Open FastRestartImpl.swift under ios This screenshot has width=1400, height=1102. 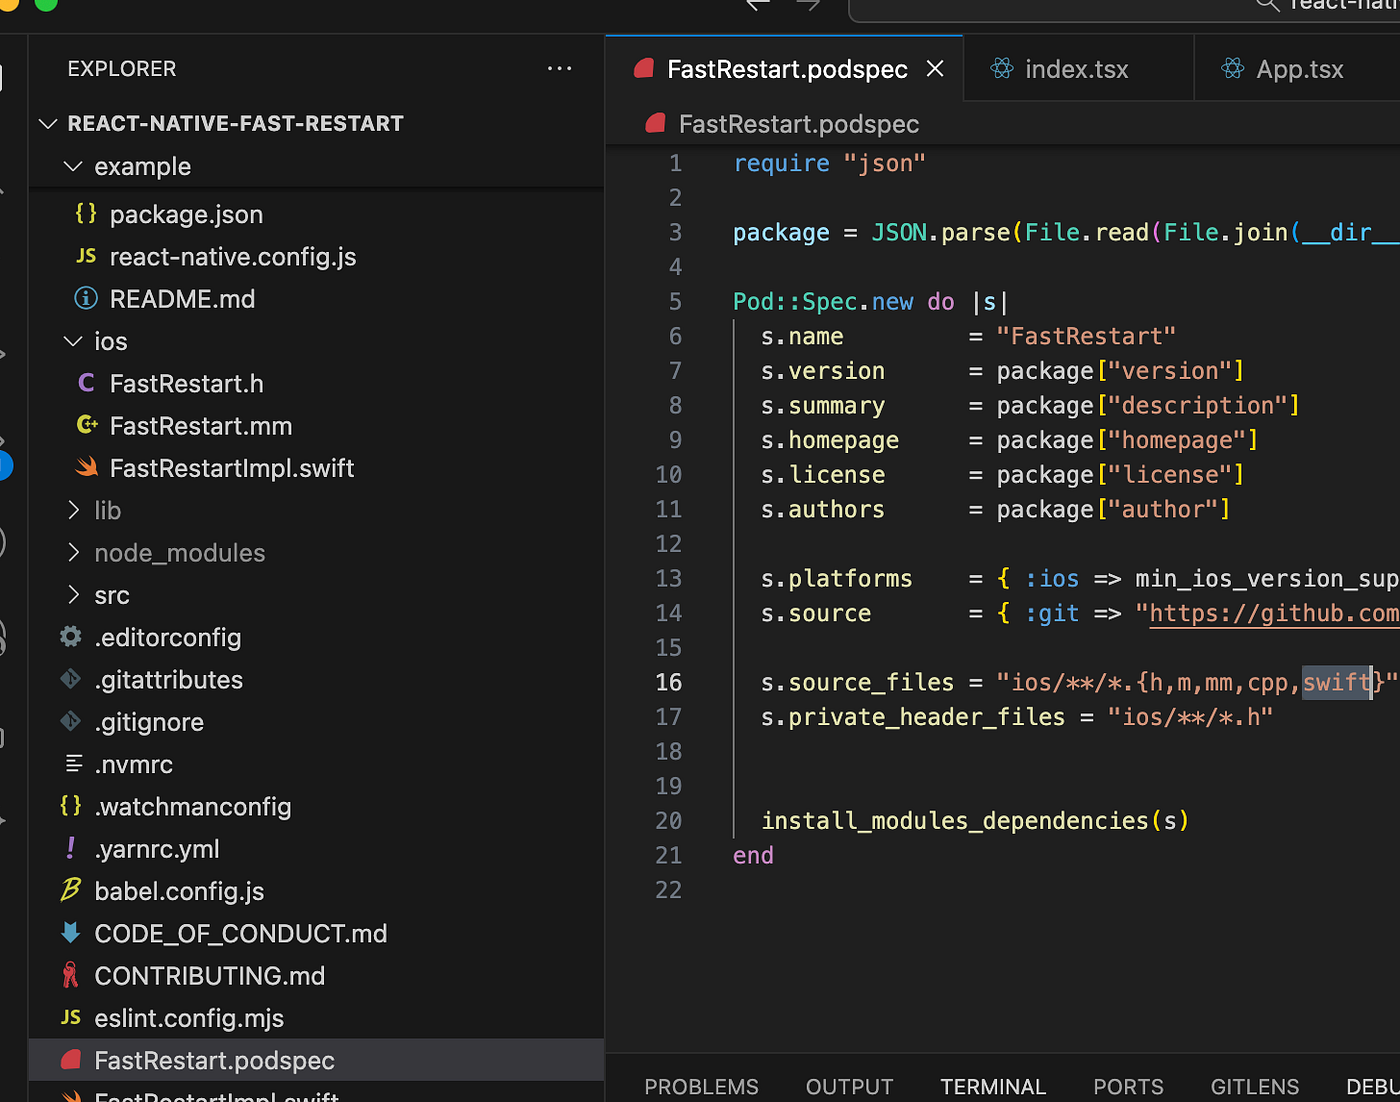click(315, 468)
